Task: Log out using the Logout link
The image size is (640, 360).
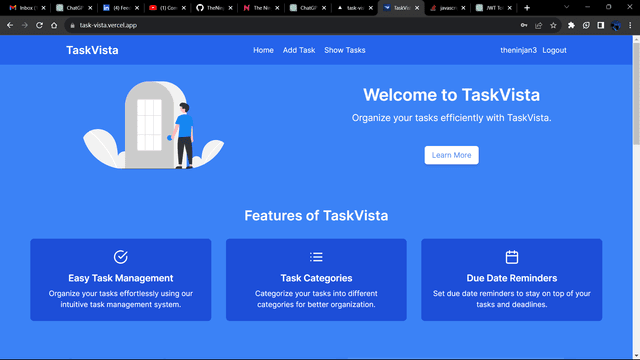Action: click(554, 50)
